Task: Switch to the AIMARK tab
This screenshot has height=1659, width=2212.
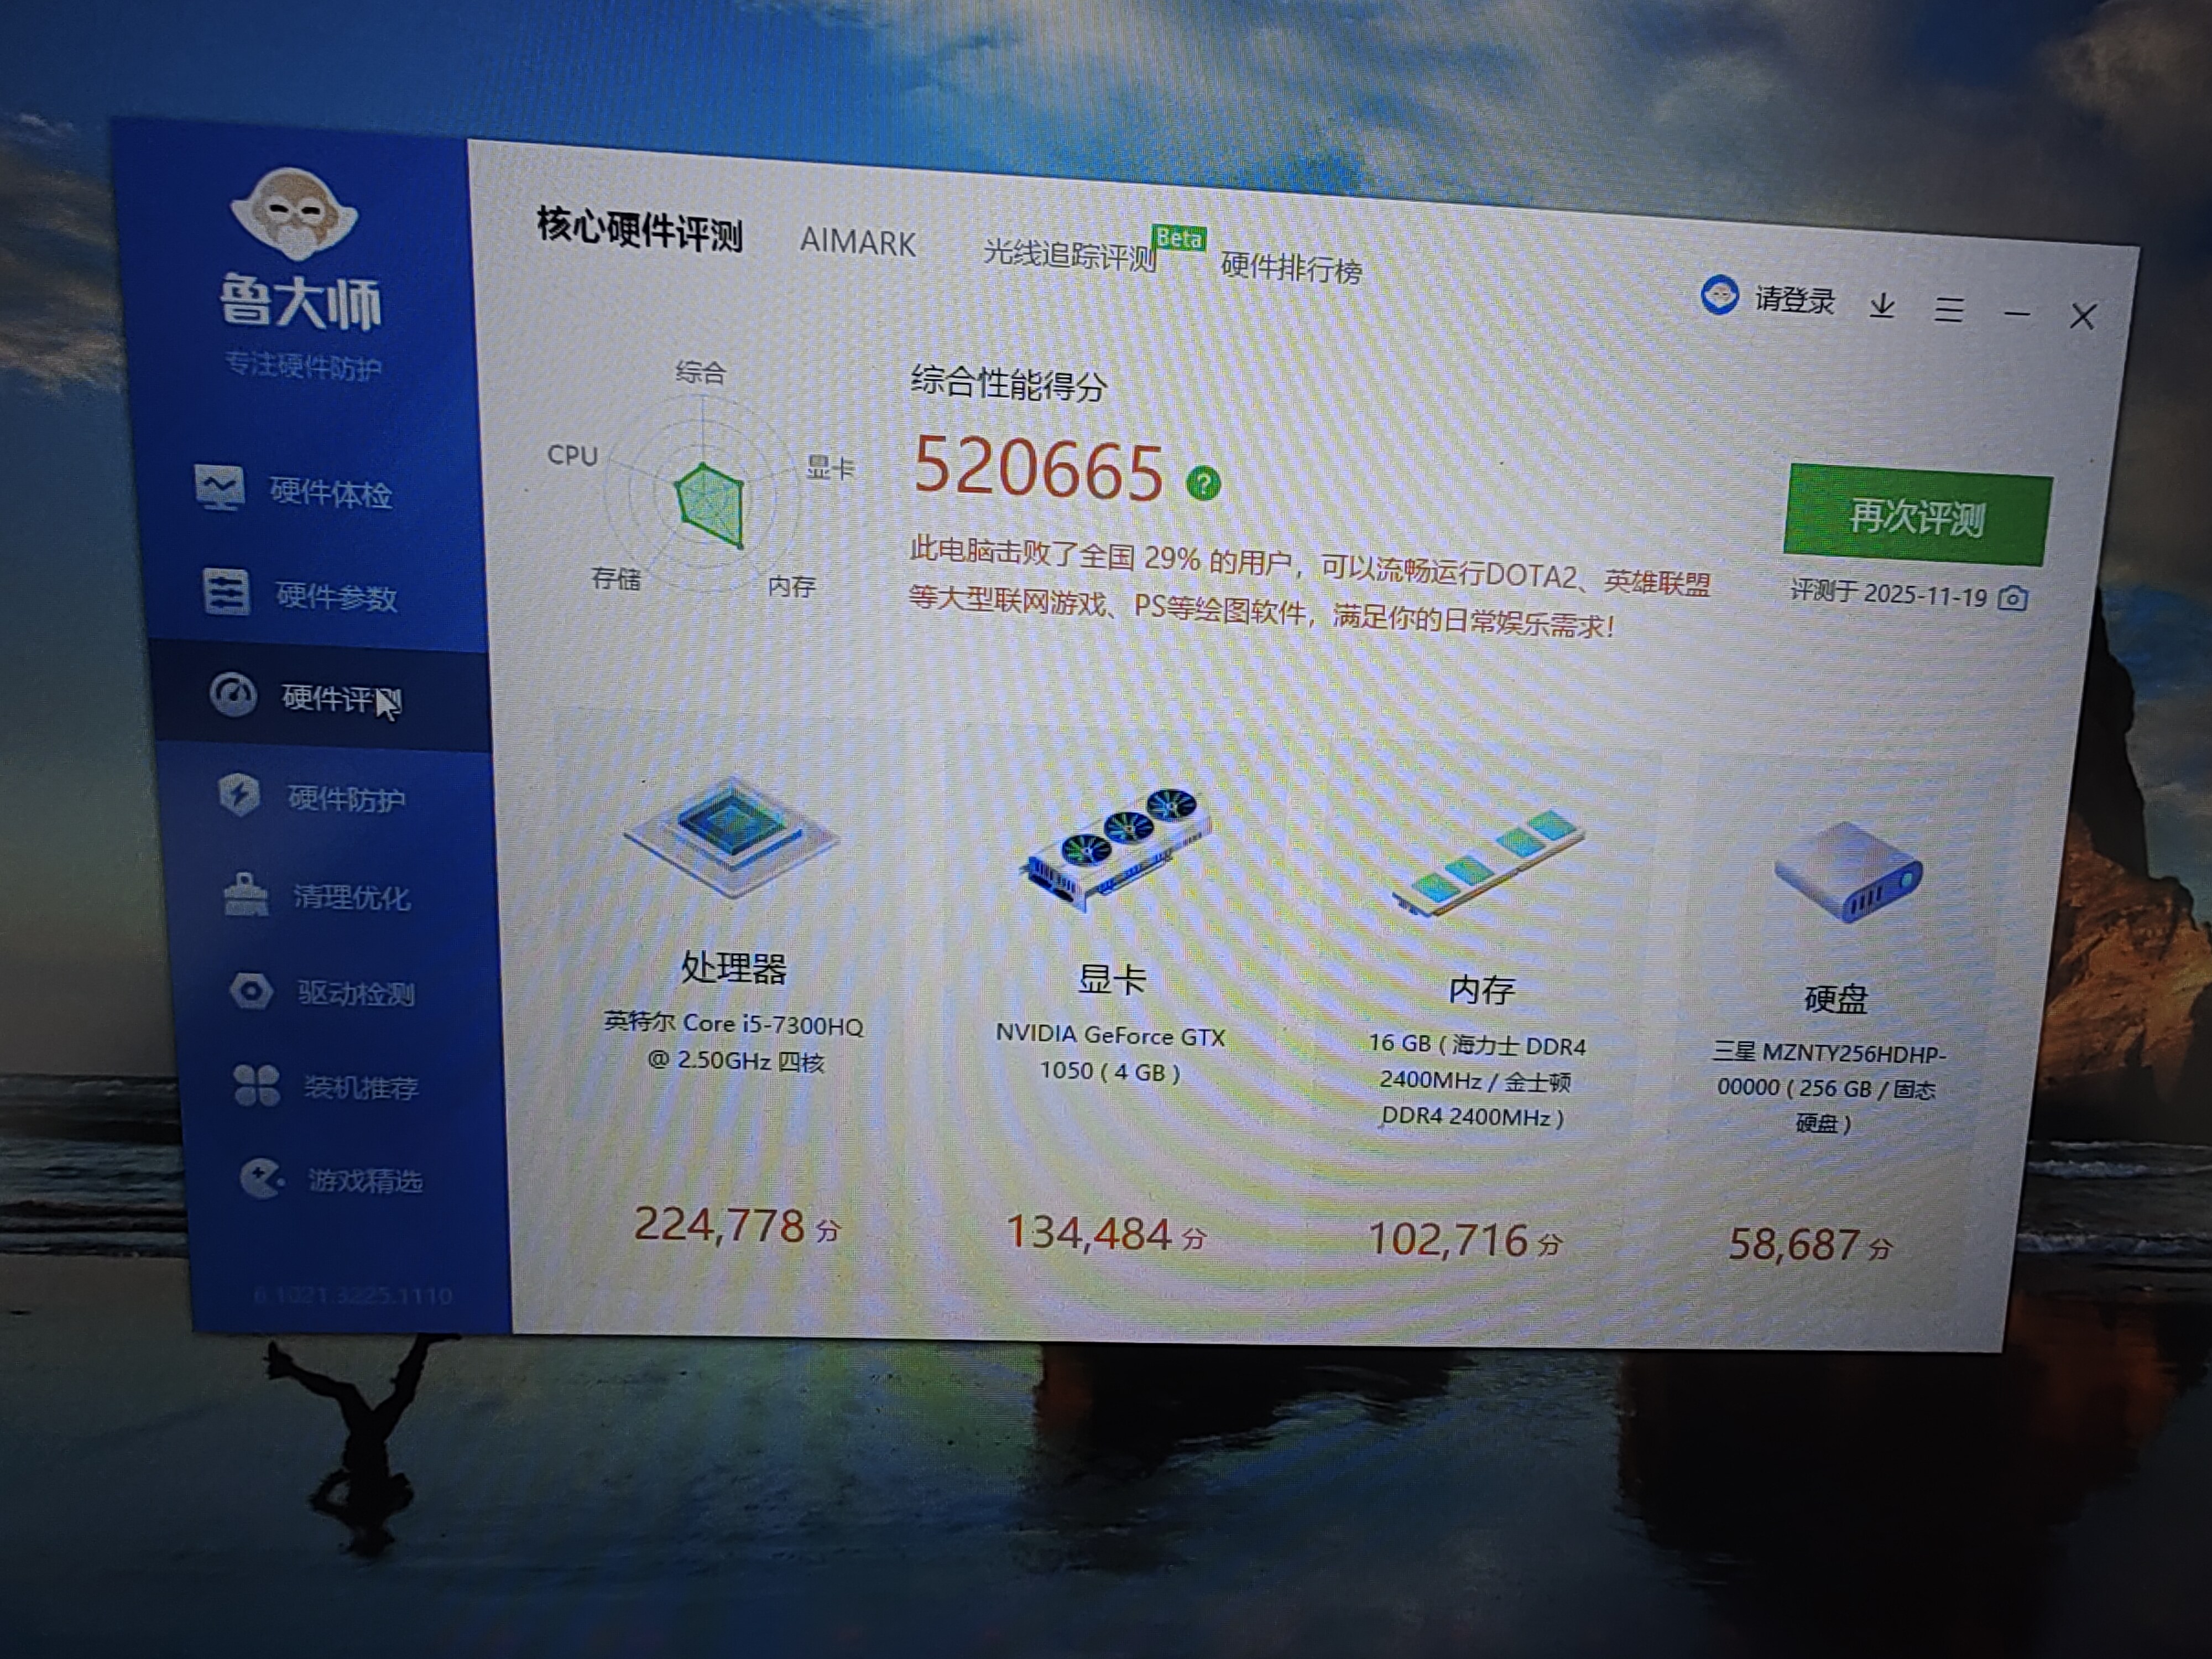Action: tap(857, 243)
